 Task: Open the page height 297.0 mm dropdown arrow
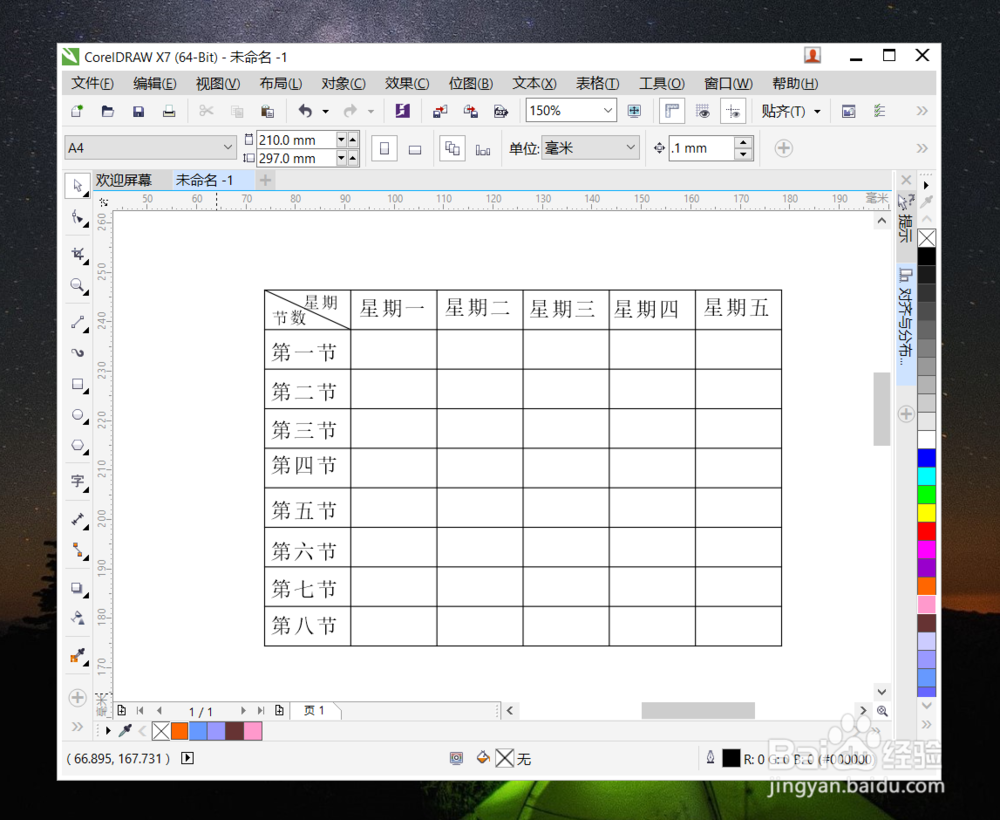point(341,157)
